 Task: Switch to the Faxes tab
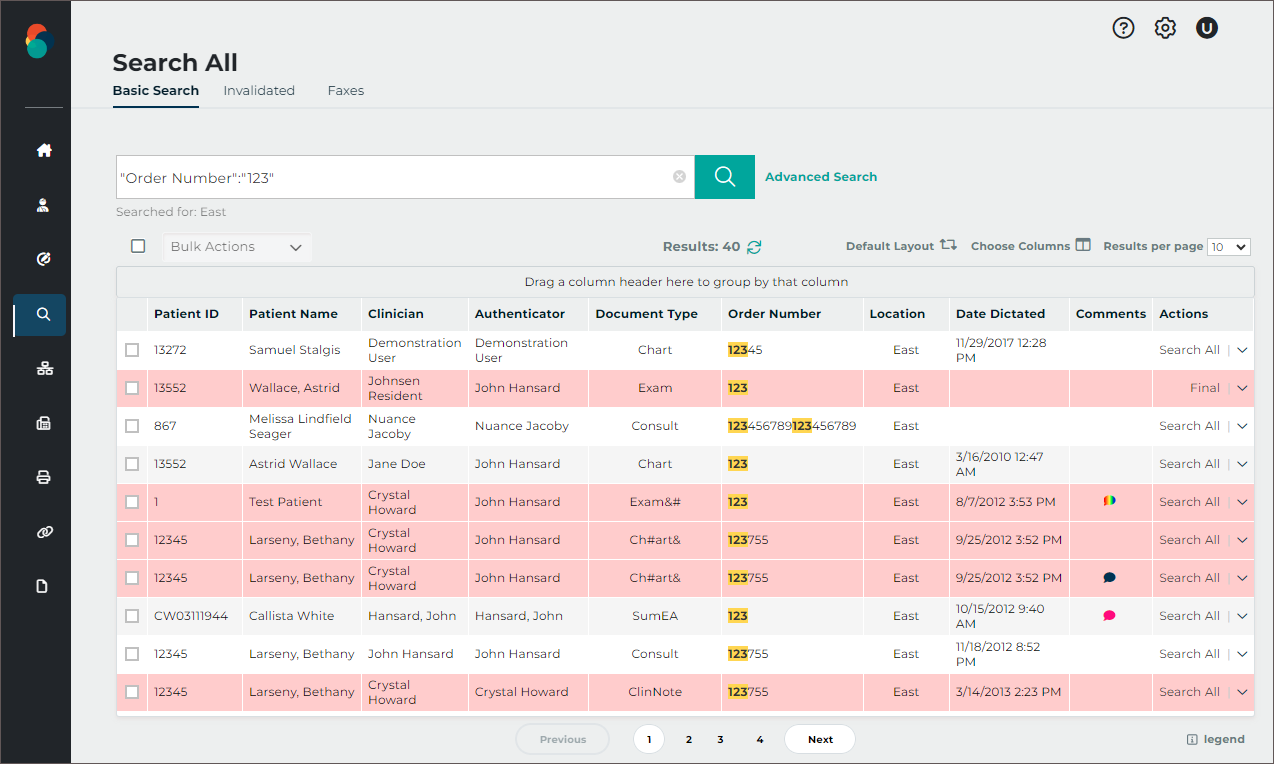(x=345, y=91)
